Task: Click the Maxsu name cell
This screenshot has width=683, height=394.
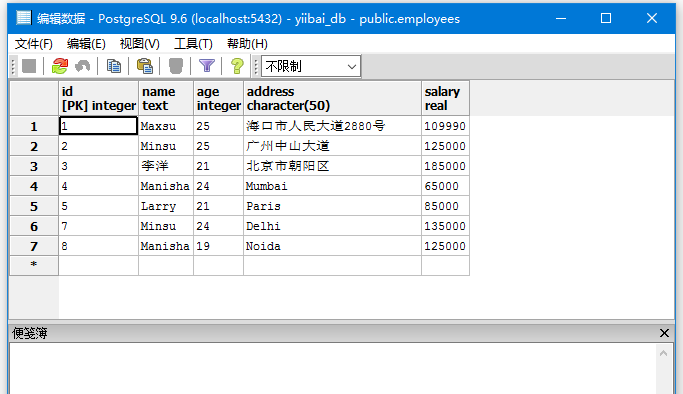Action: [166, 126]
